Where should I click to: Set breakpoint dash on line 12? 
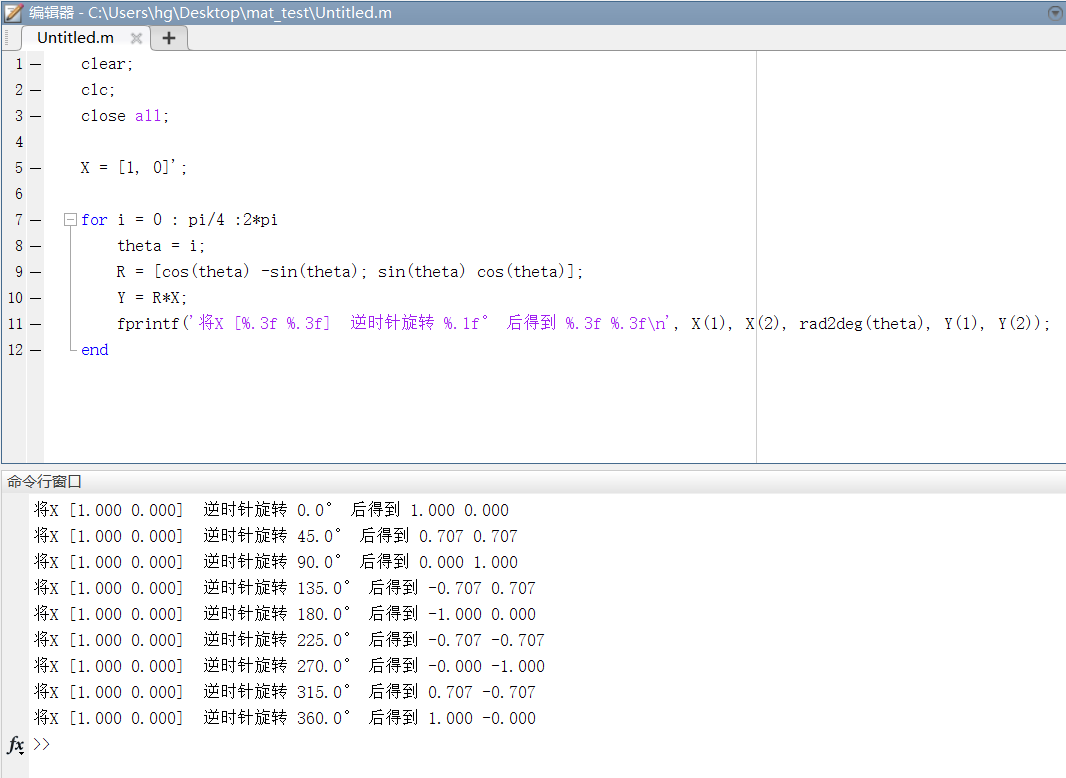(x=35, y=350)
